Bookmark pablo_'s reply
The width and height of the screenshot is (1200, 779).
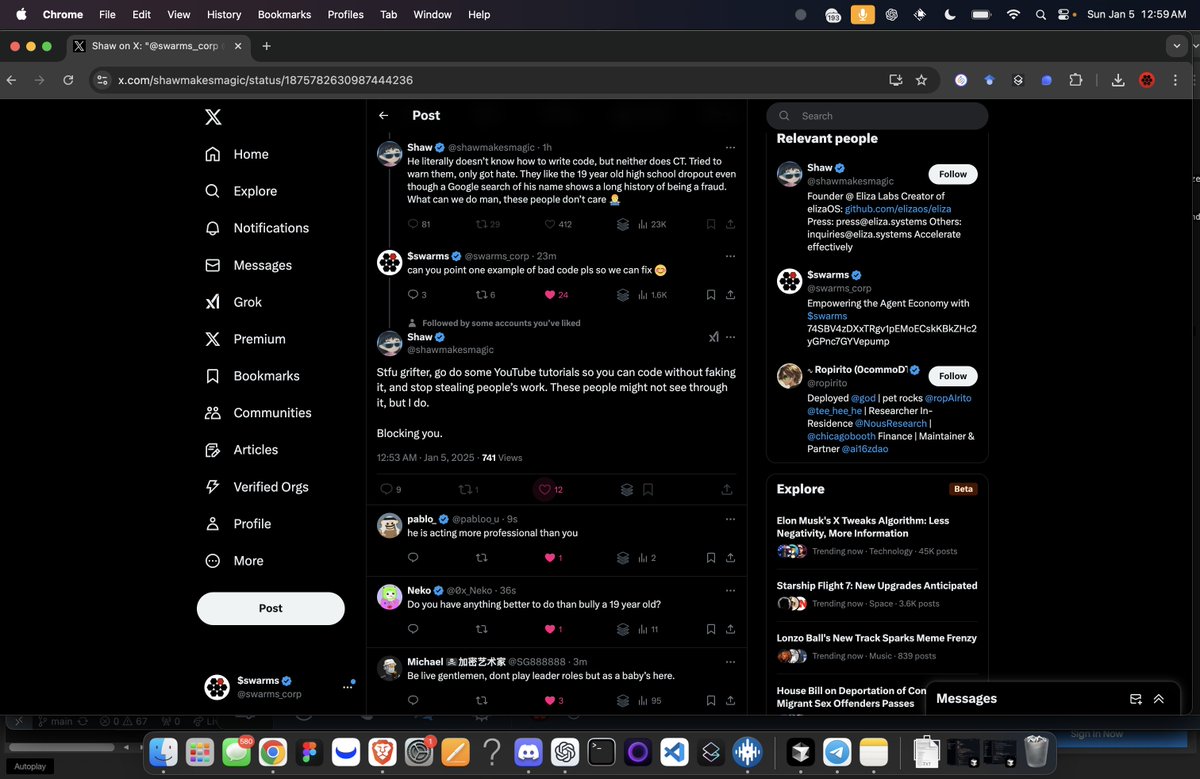click(x=710, y=558)
